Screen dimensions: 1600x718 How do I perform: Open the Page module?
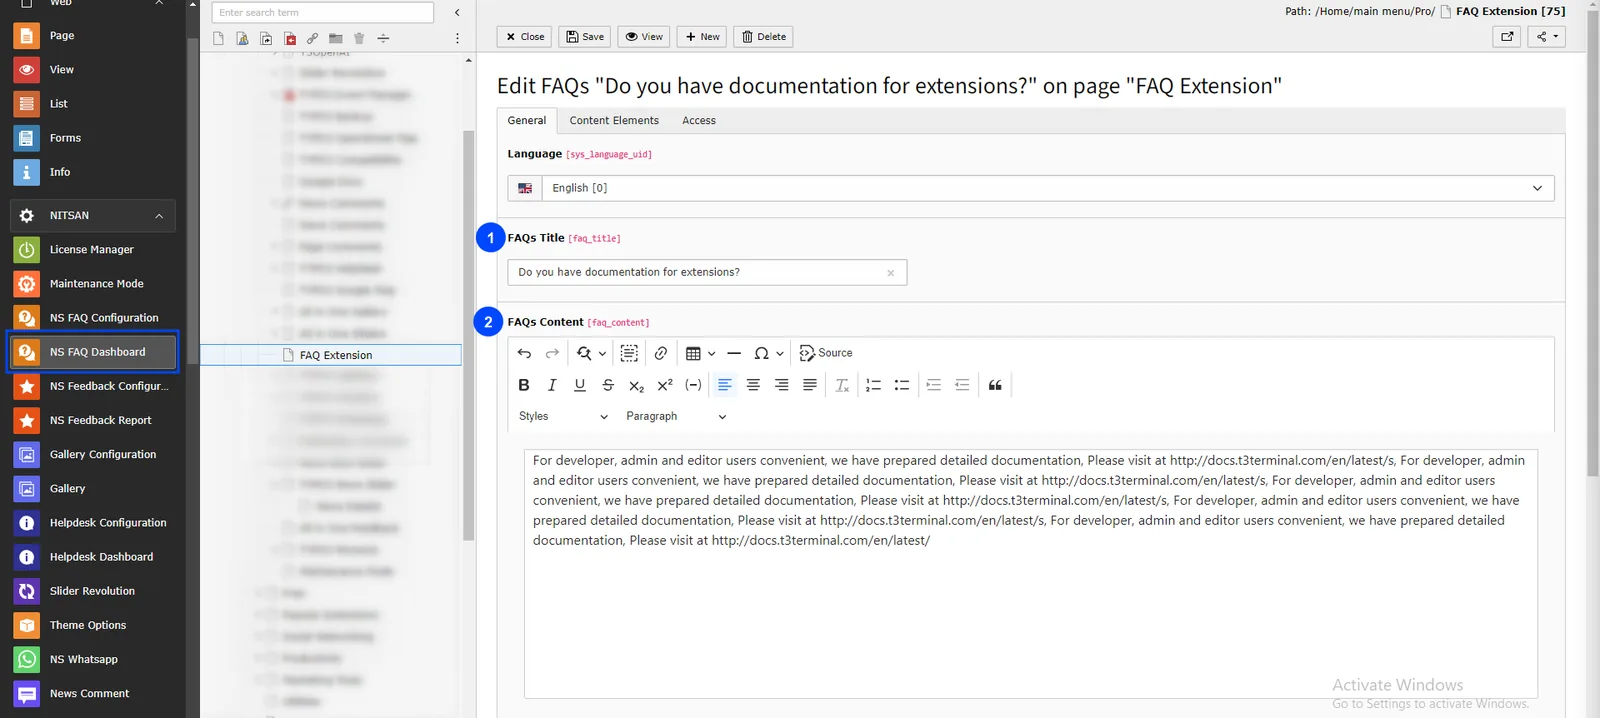click(x=92, y=36)
